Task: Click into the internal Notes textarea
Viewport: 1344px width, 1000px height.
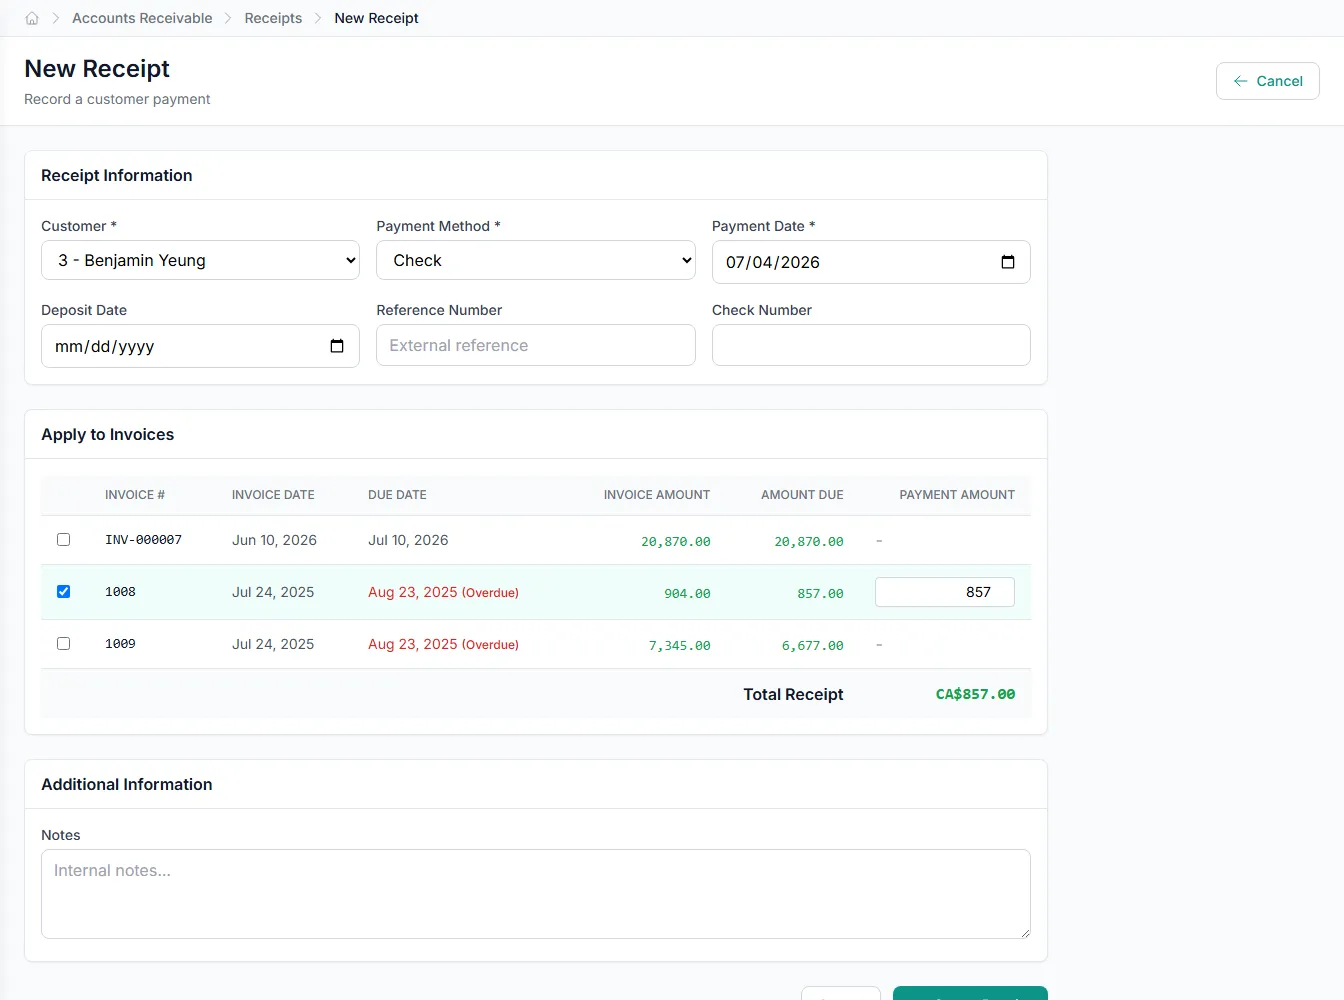Action: [536, 894]
